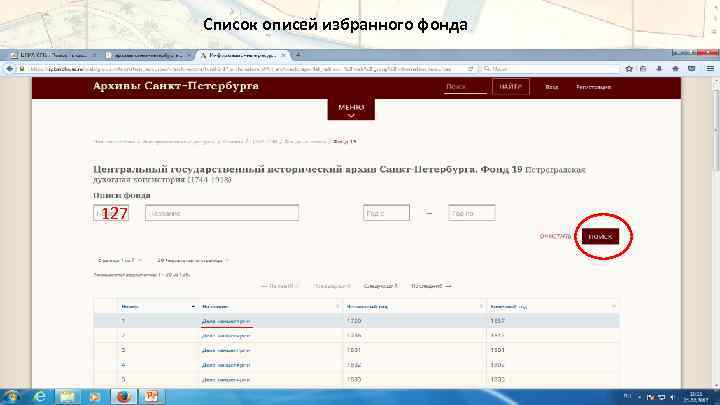Click the Firefox home icon
Image resolution: width=720 pixels, height=405 pixels.
point(675,69)
